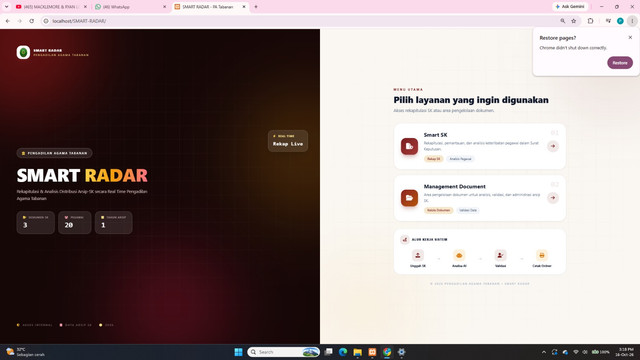
Task: Open the Management Document card arrow
Action: [x=553, y=198]
